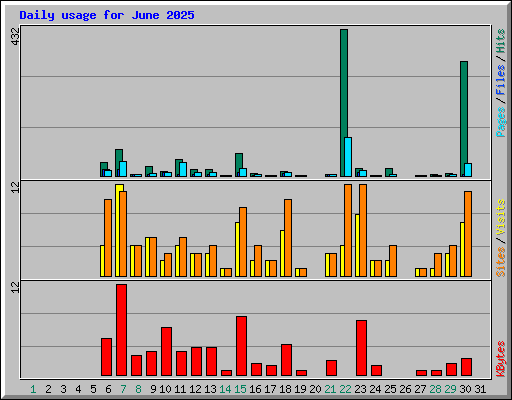The width and height of the screenshot is (512, 400).
Task: Click the cyan "Pages" legend label
Action: point(501,122)
